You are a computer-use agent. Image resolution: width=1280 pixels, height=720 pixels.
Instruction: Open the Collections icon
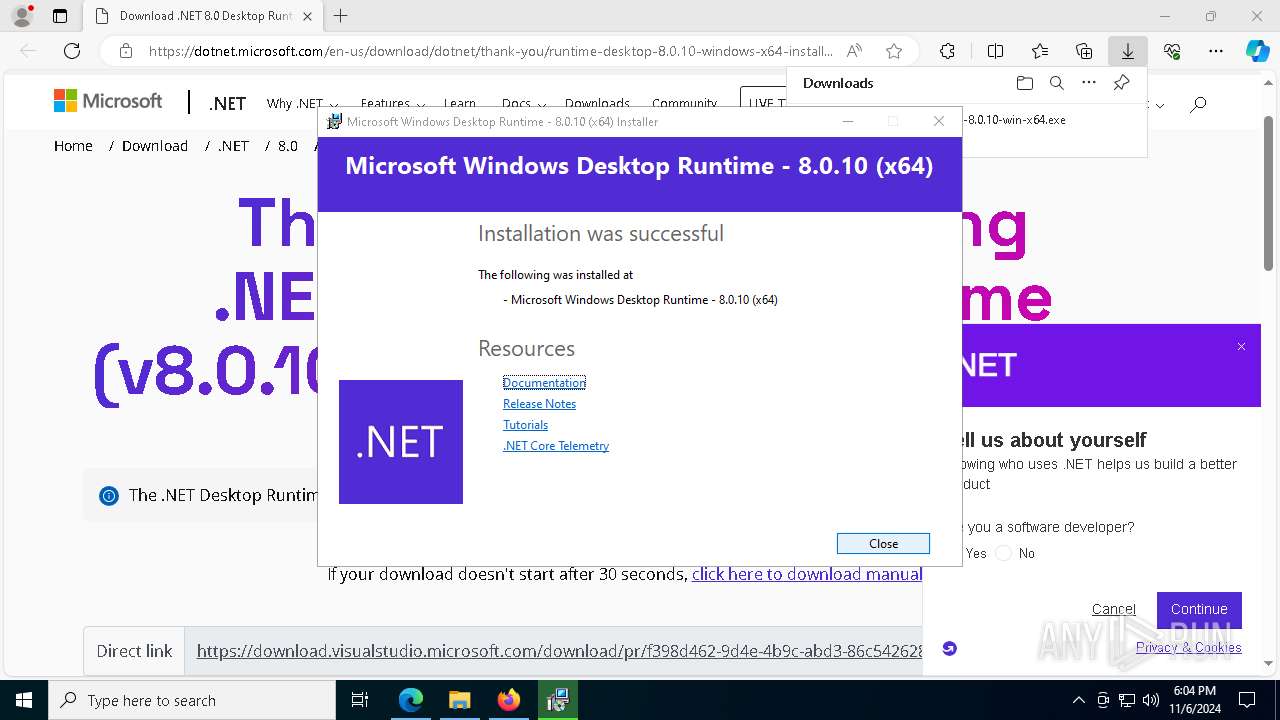(1084, 51)
